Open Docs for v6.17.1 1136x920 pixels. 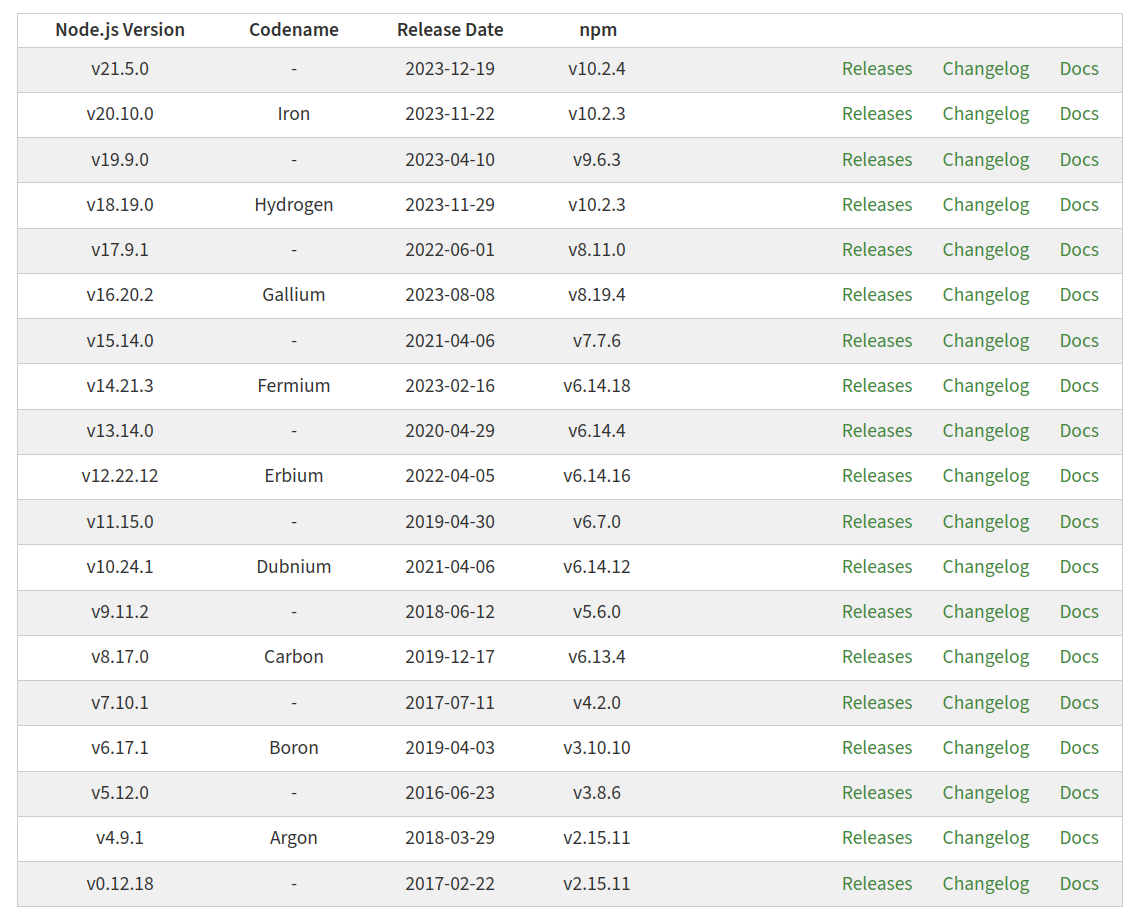pyautogui.click(x=1079, y=748)
